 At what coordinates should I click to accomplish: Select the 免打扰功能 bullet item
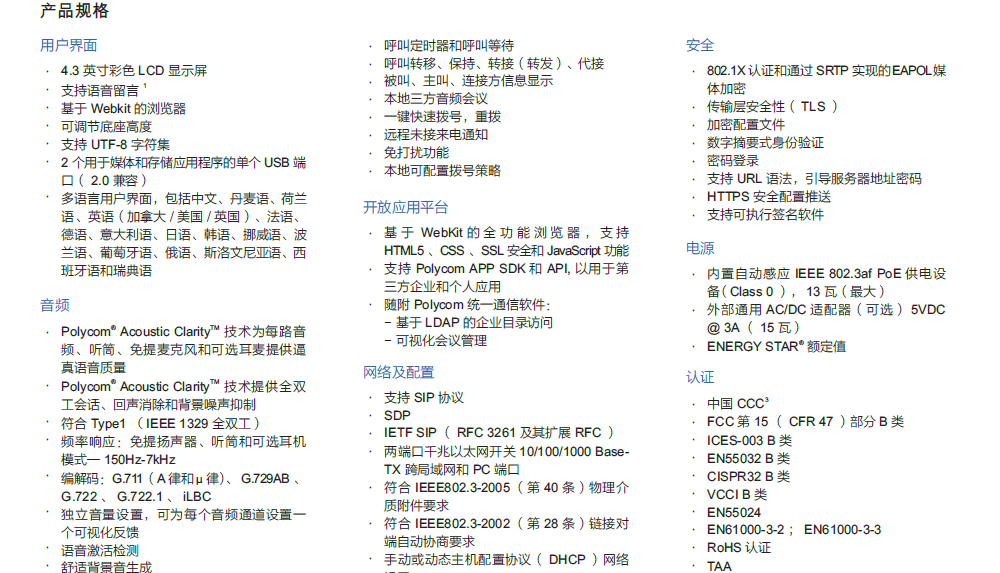pyautogui.click(x=416, y=153)
